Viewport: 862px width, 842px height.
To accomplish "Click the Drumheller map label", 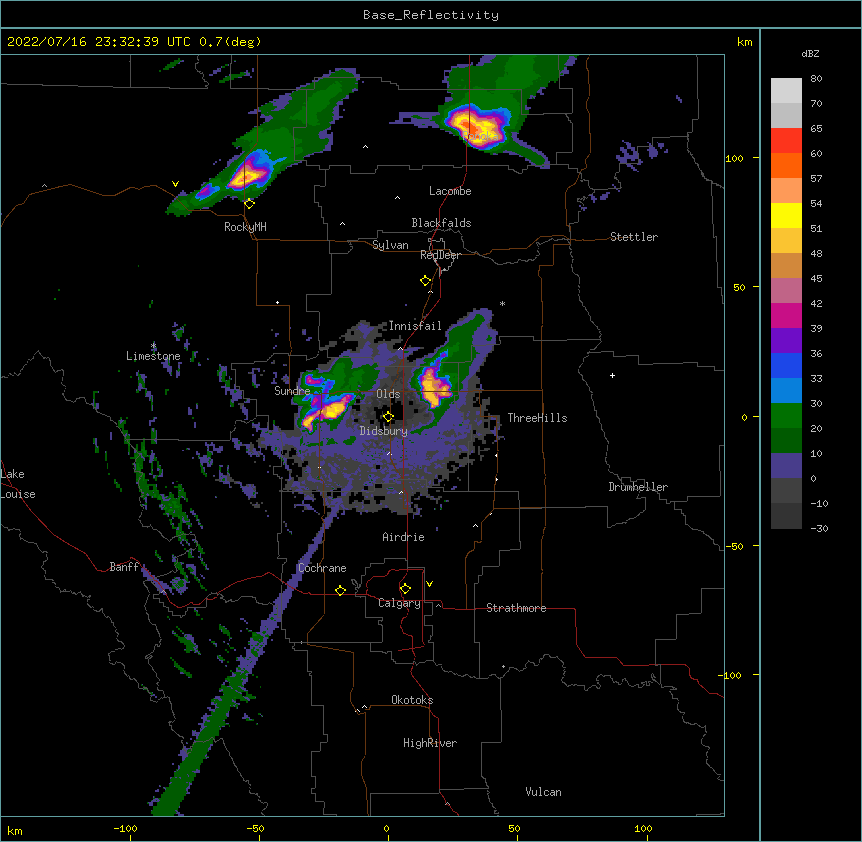I will (638, 487).
